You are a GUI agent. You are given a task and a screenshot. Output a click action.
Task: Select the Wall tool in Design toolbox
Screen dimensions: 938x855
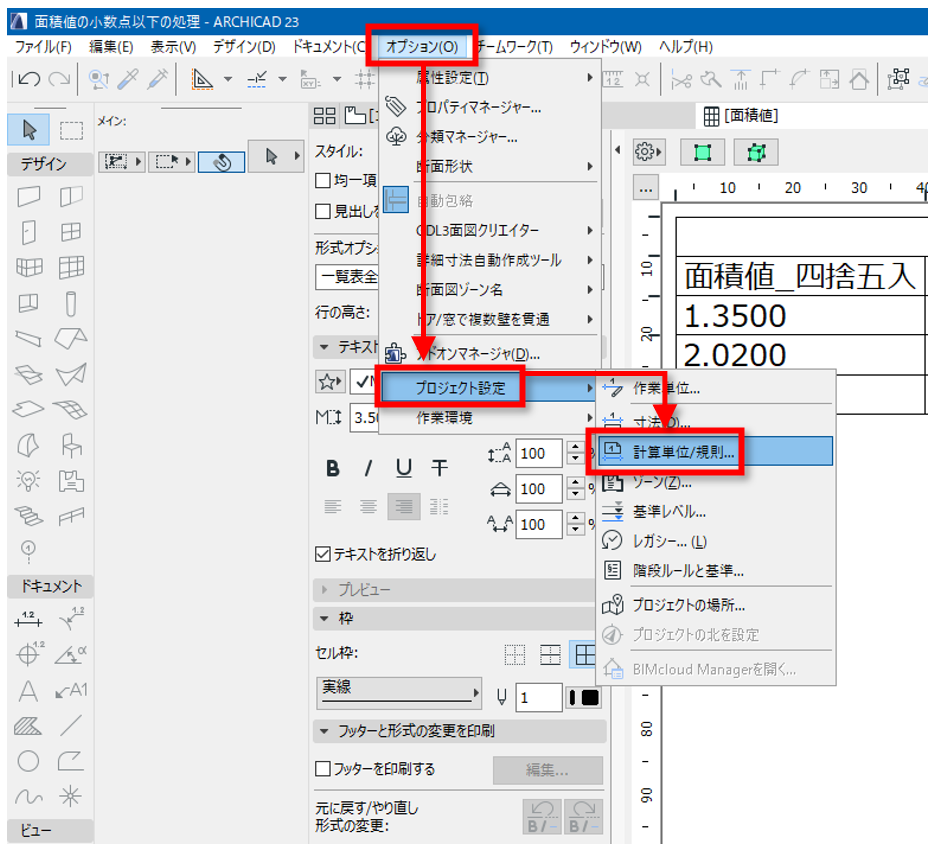point(29,196)
